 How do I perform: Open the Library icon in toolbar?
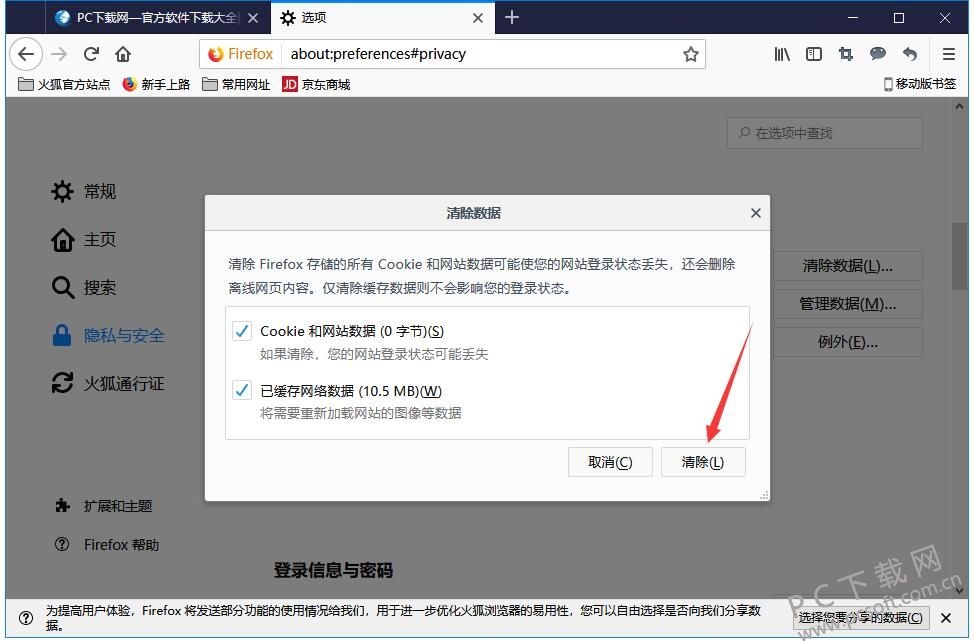[x=782, y=54]
